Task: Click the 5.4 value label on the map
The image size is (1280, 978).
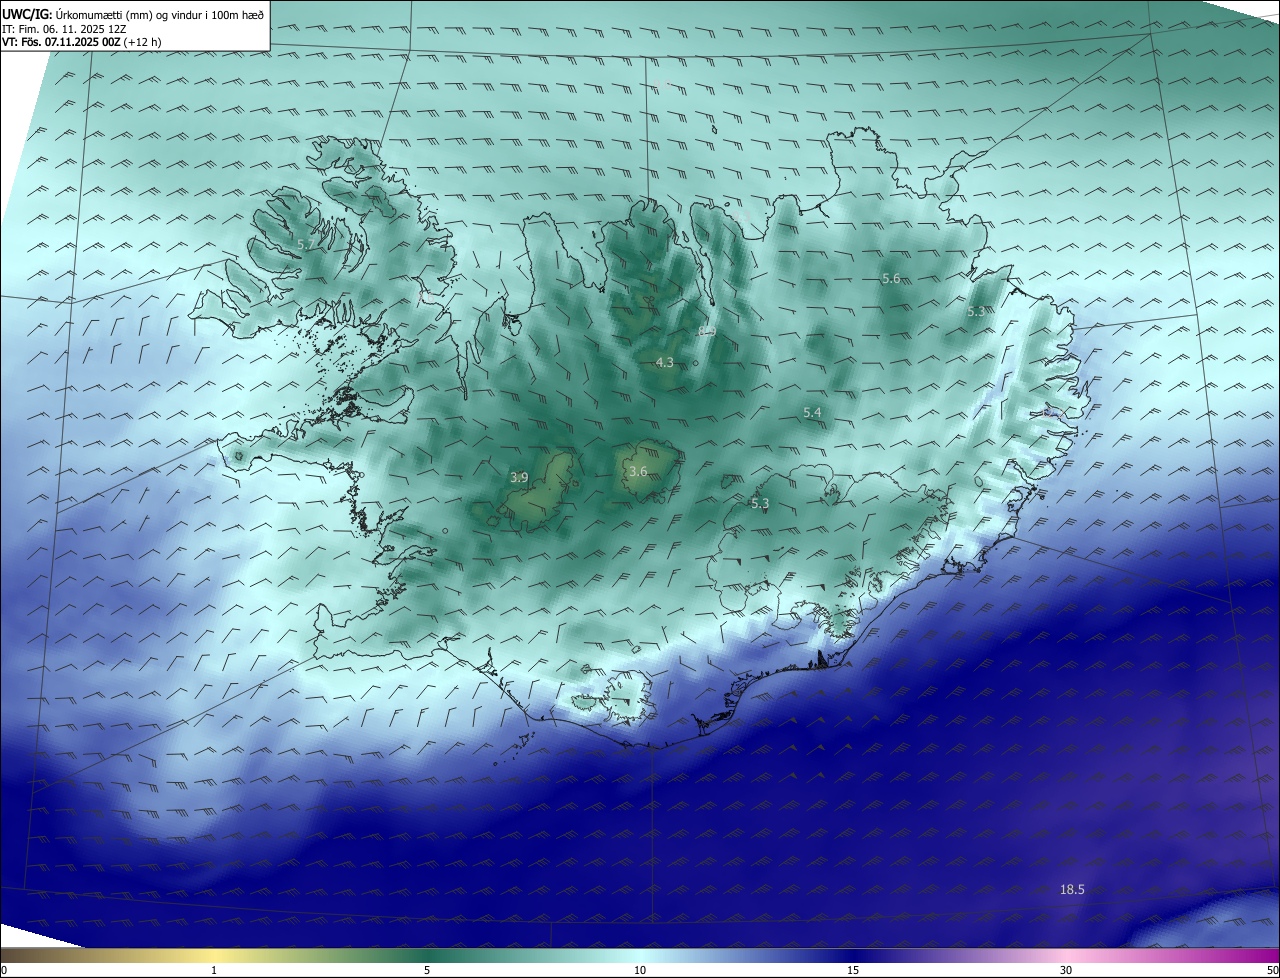Action: click(812, 413)
